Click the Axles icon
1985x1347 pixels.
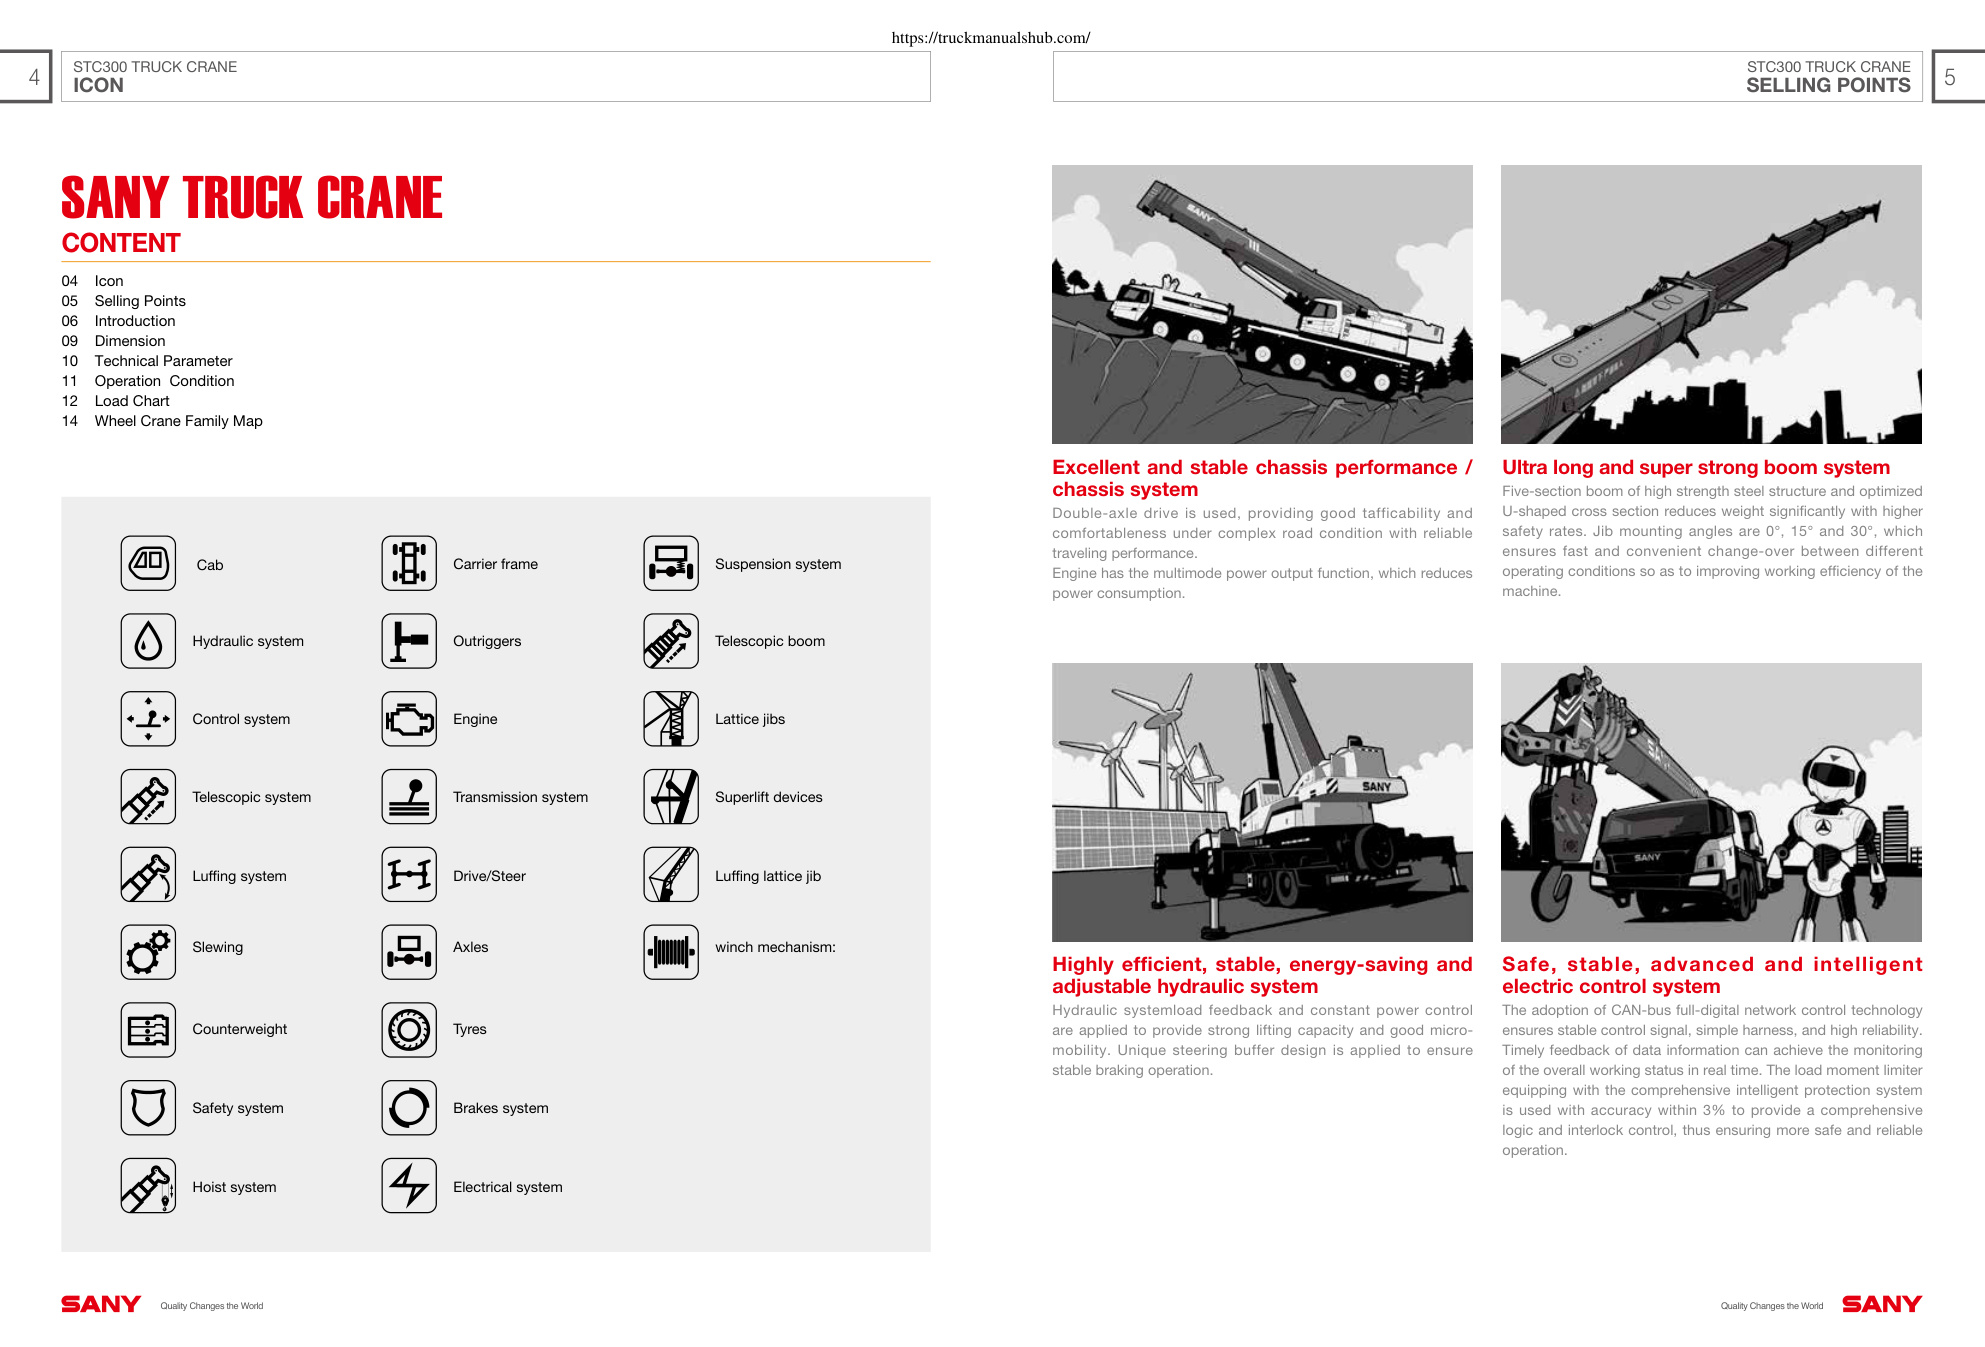pos(409,952)
